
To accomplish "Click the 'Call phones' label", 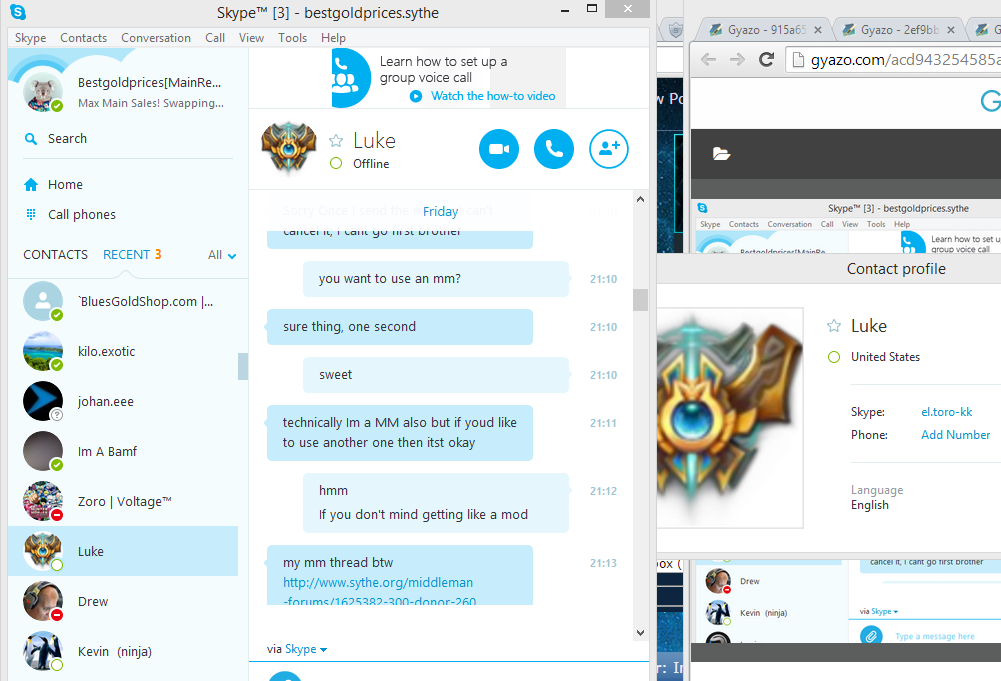I will coord(82,214).
